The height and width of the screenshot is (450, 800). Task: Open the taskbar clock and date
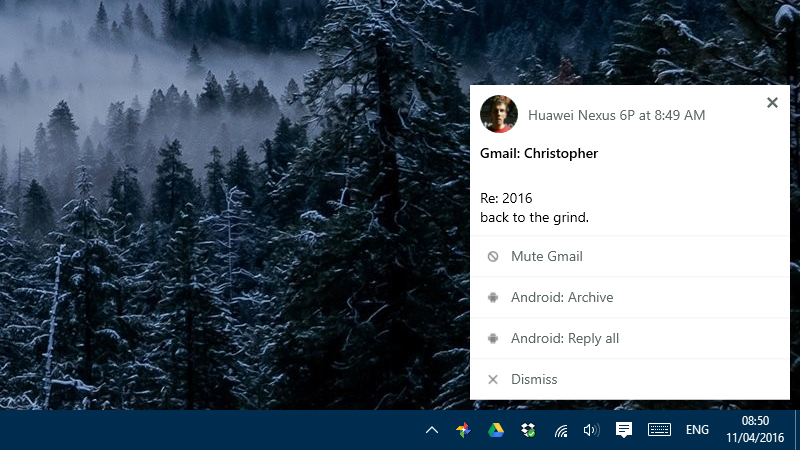pyautogui.click(x=755, y=429)
